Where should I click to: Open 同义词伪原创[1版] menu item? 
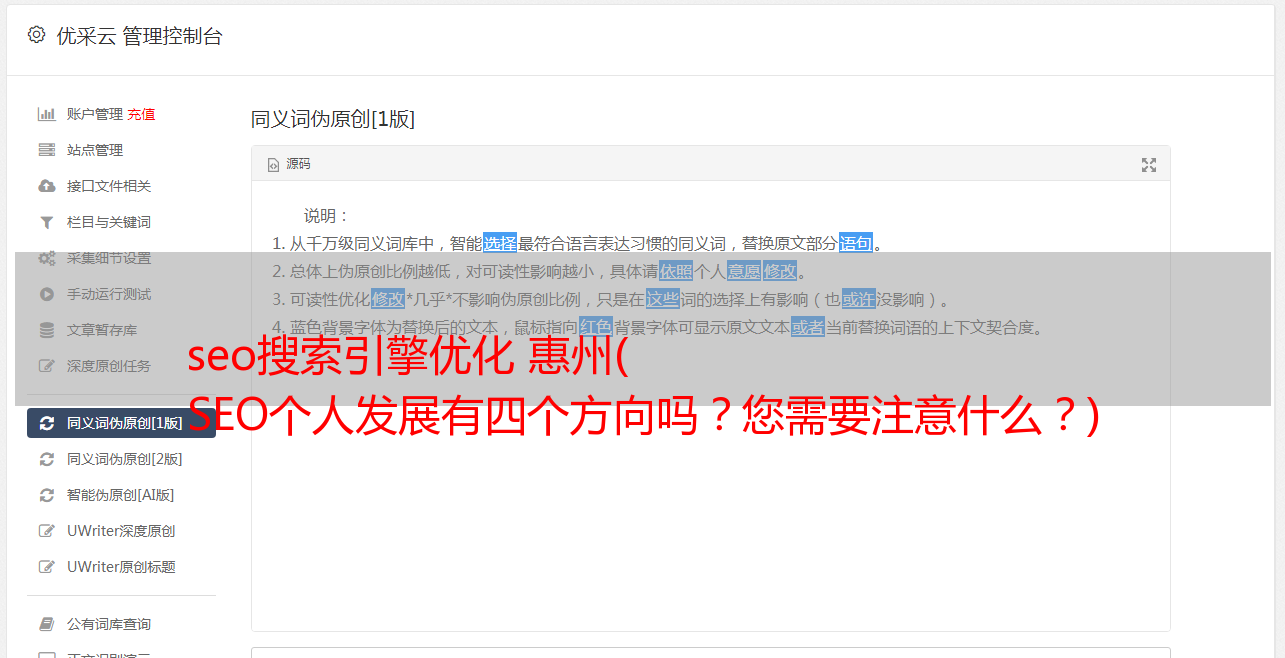tap(121, 423)
